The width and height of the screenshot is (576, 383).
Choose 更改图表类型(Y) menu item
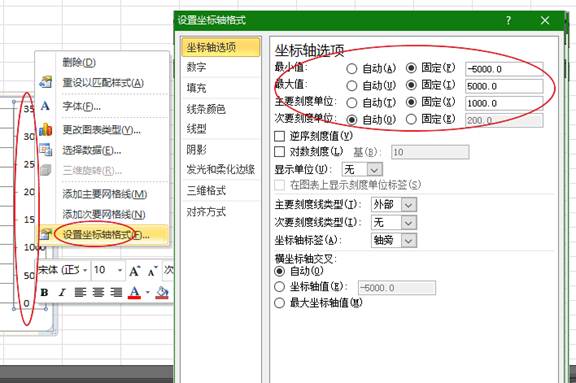tap(103, 130)
